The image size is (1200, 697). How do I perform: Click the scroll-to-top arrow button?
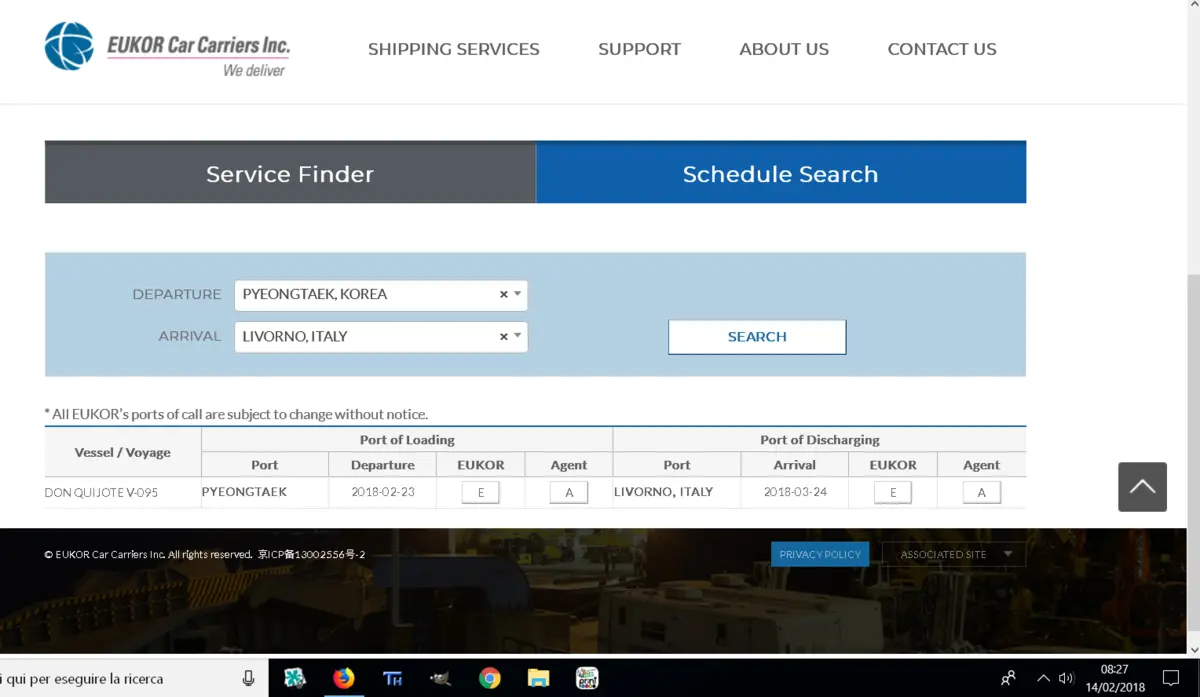point(1143,487)
